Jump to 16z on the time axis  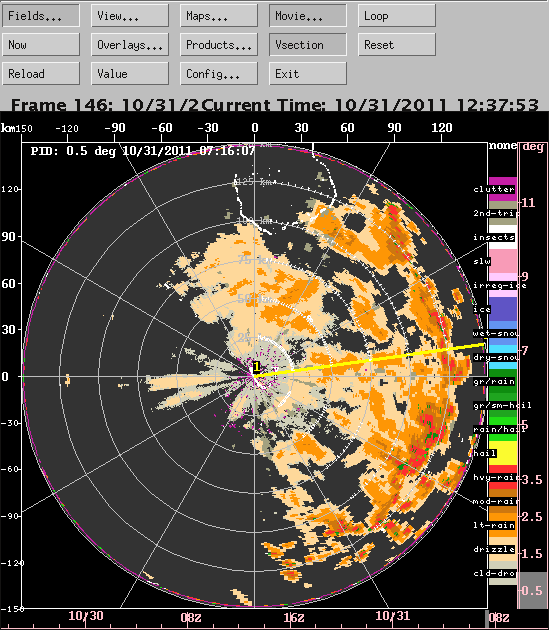[294, 618]
